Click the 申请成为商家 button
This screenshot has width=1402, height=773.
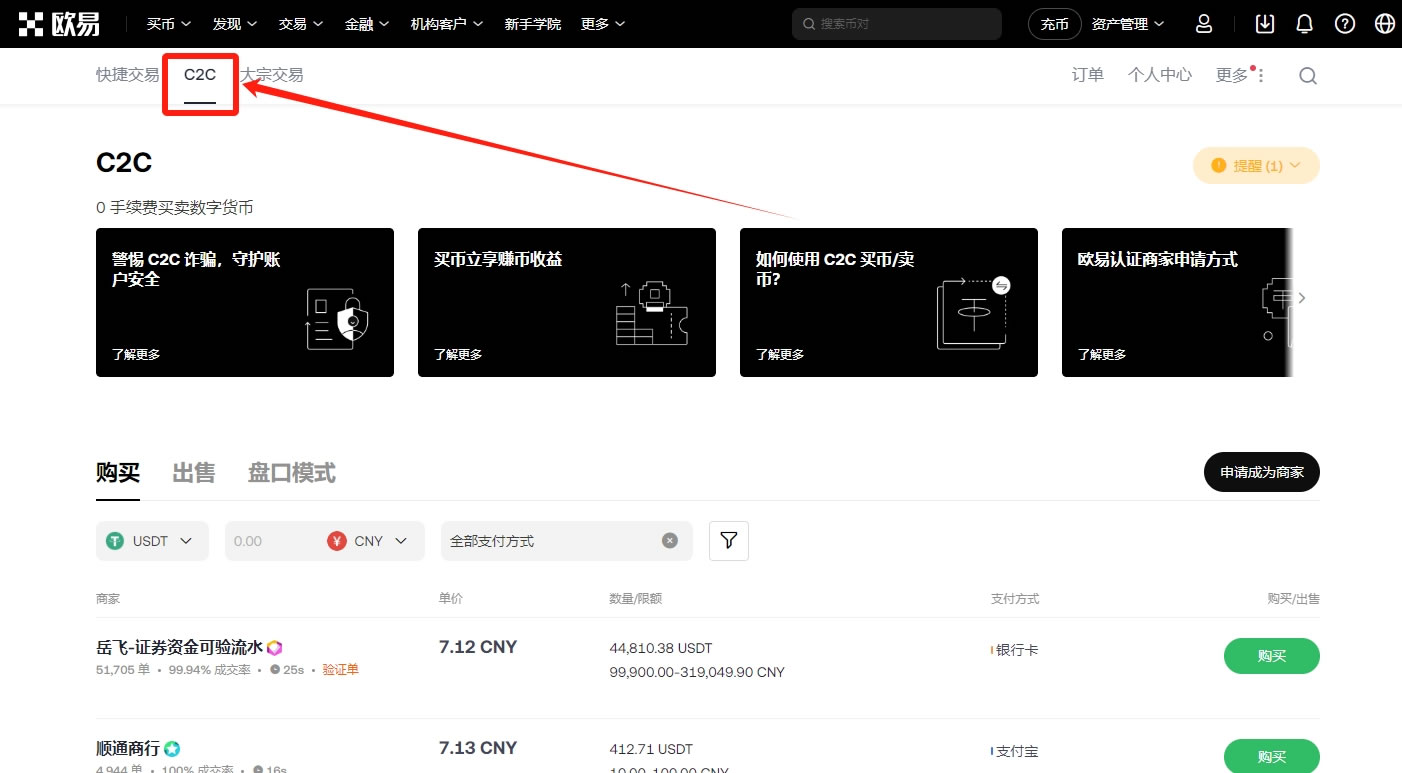coord(1261,472)
